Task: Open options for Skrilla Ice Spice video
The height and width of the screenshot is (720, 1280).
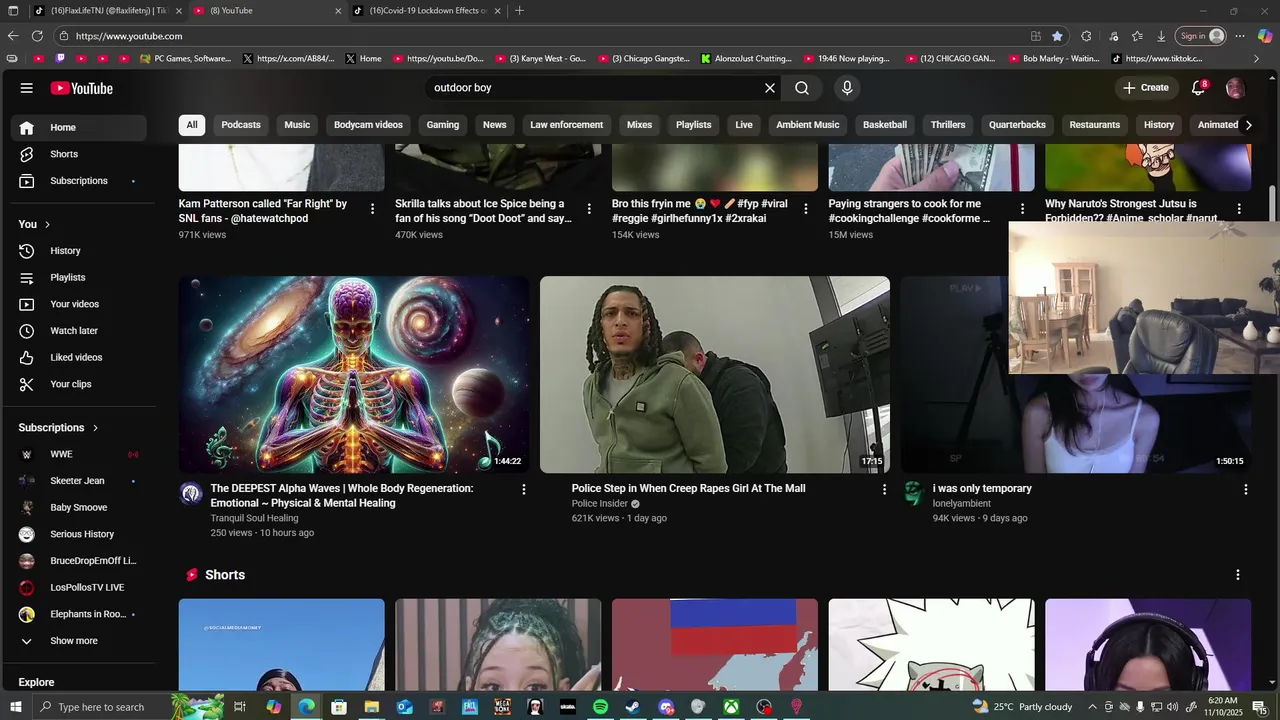Action: point(589,209)
